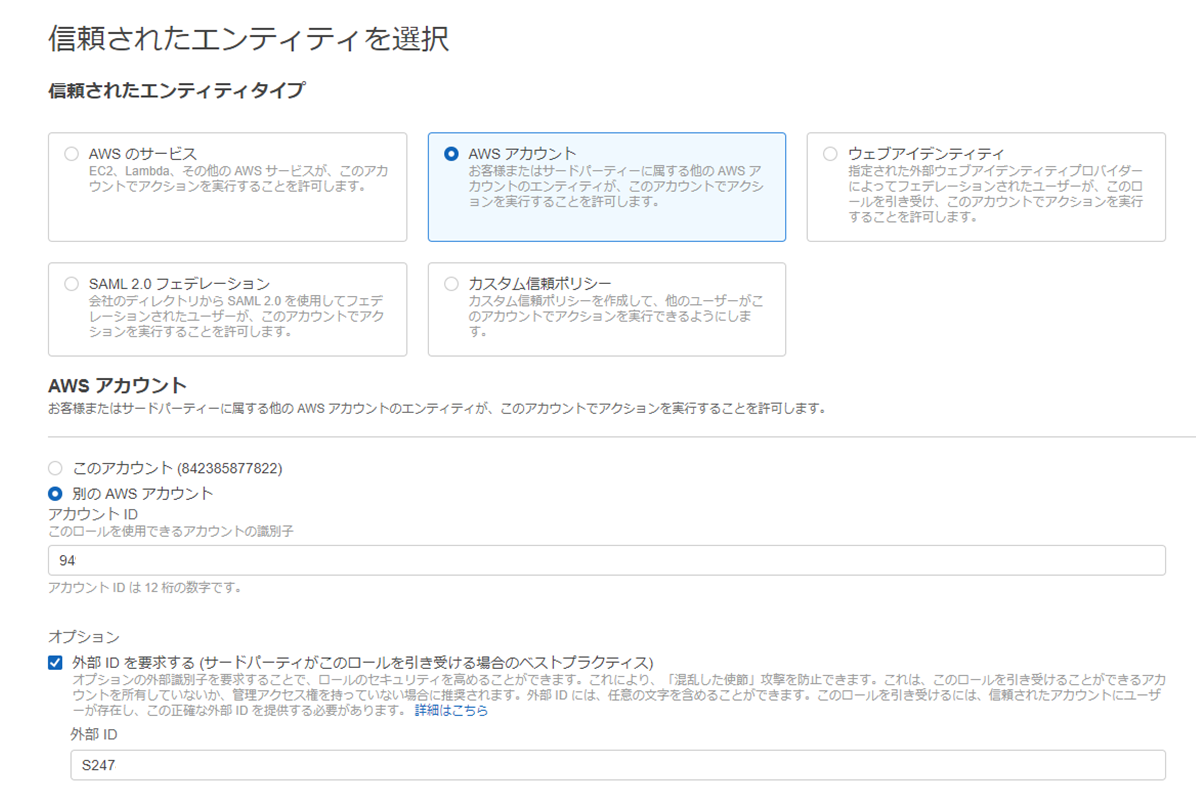1196x786 pixels.
Task: Click the 外部 ID を要求する label text
Action: pyautogui.click(x=362, y=663)
